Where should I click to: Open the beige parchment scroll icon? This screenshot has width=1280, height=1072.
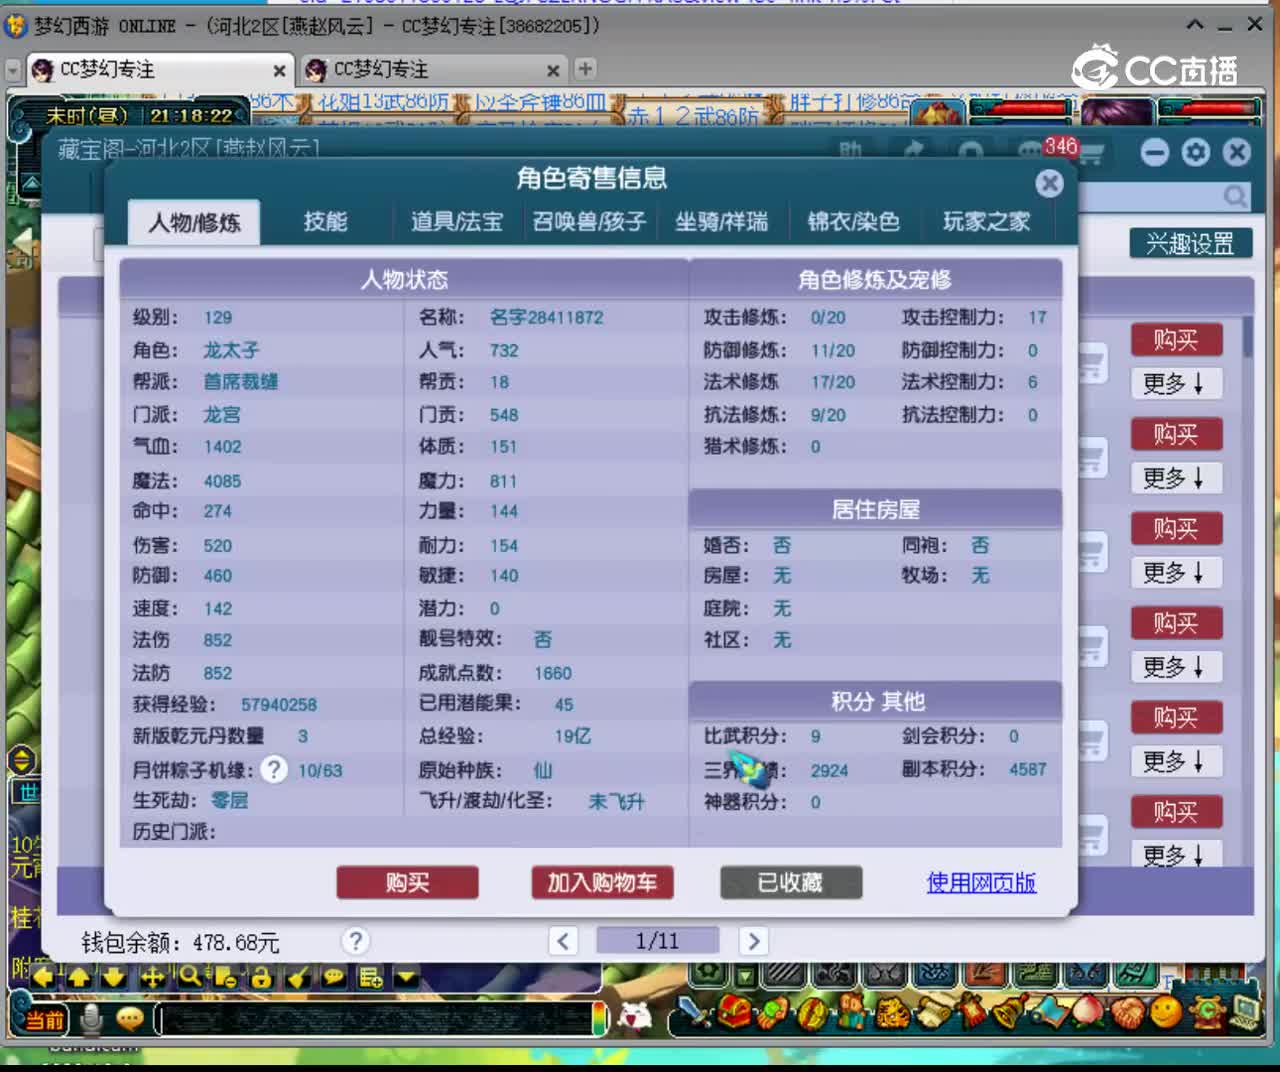click(x=935, y=1012)
